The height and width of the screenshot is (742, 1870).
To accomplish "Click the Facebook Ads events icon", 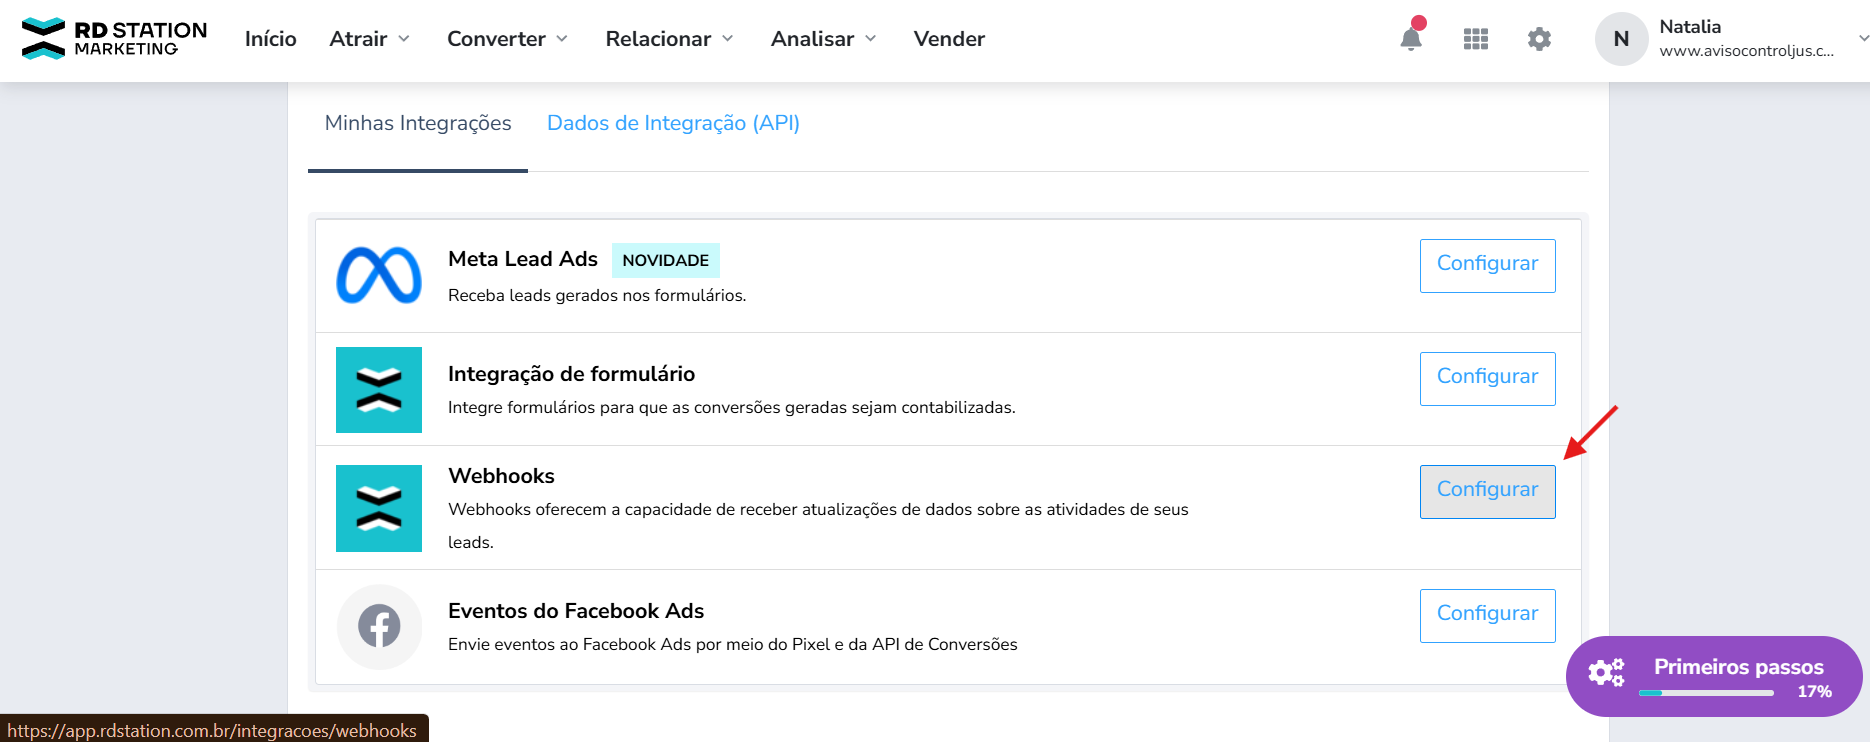I will pyautogui.click(x=379, y=627).
